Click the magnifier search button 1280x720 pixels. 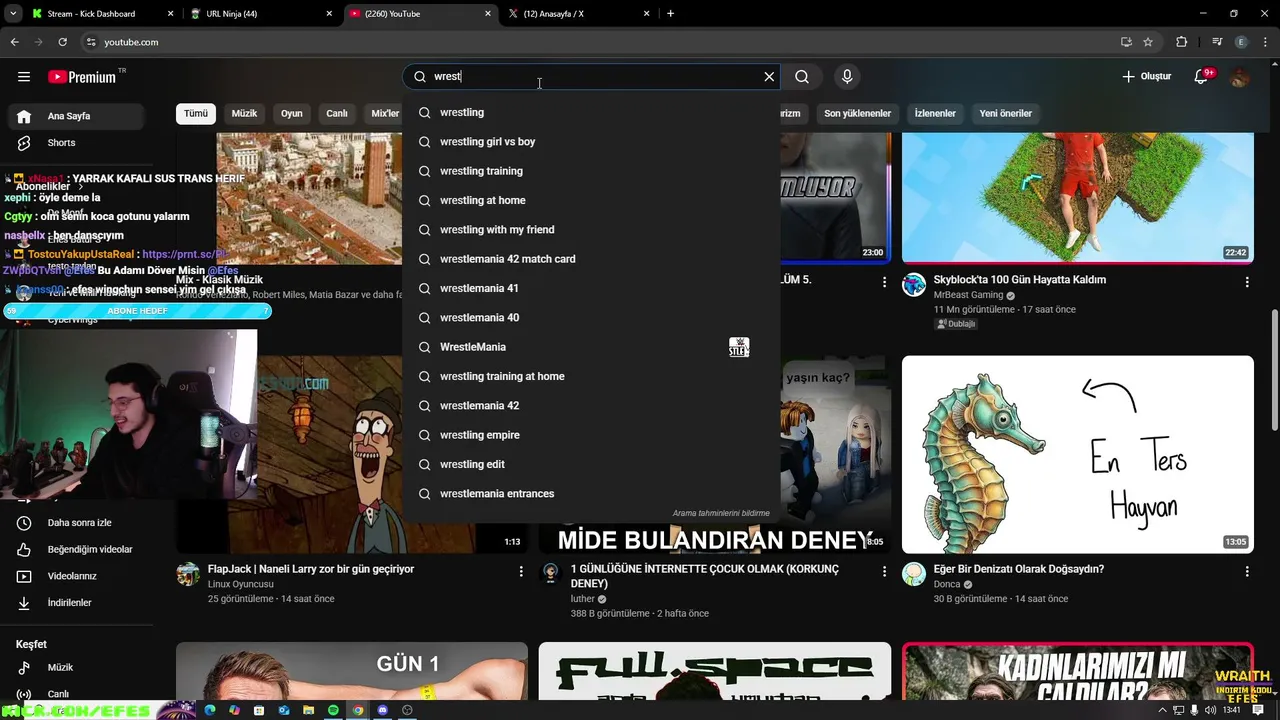pos(802,77)
